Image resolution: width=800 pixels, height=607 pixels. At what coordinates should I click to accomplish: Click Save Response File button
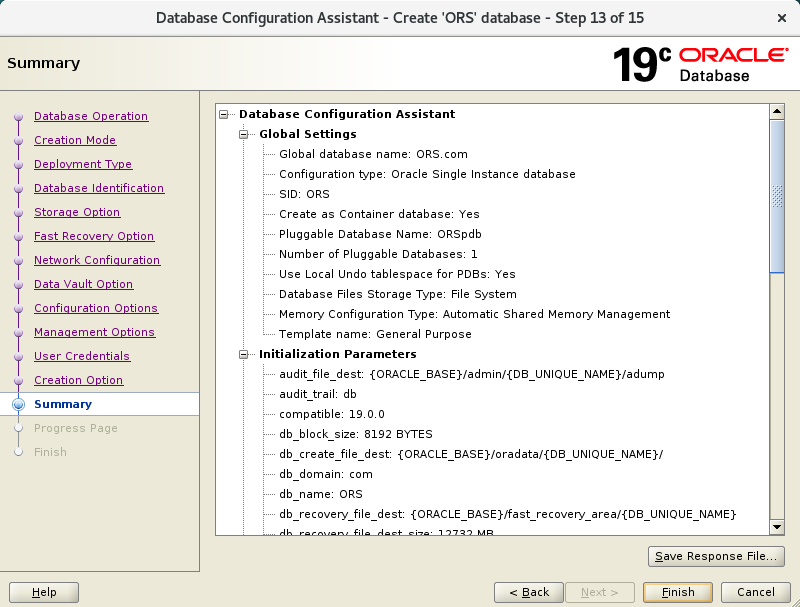pyautogui.click(x=716, y=556)
